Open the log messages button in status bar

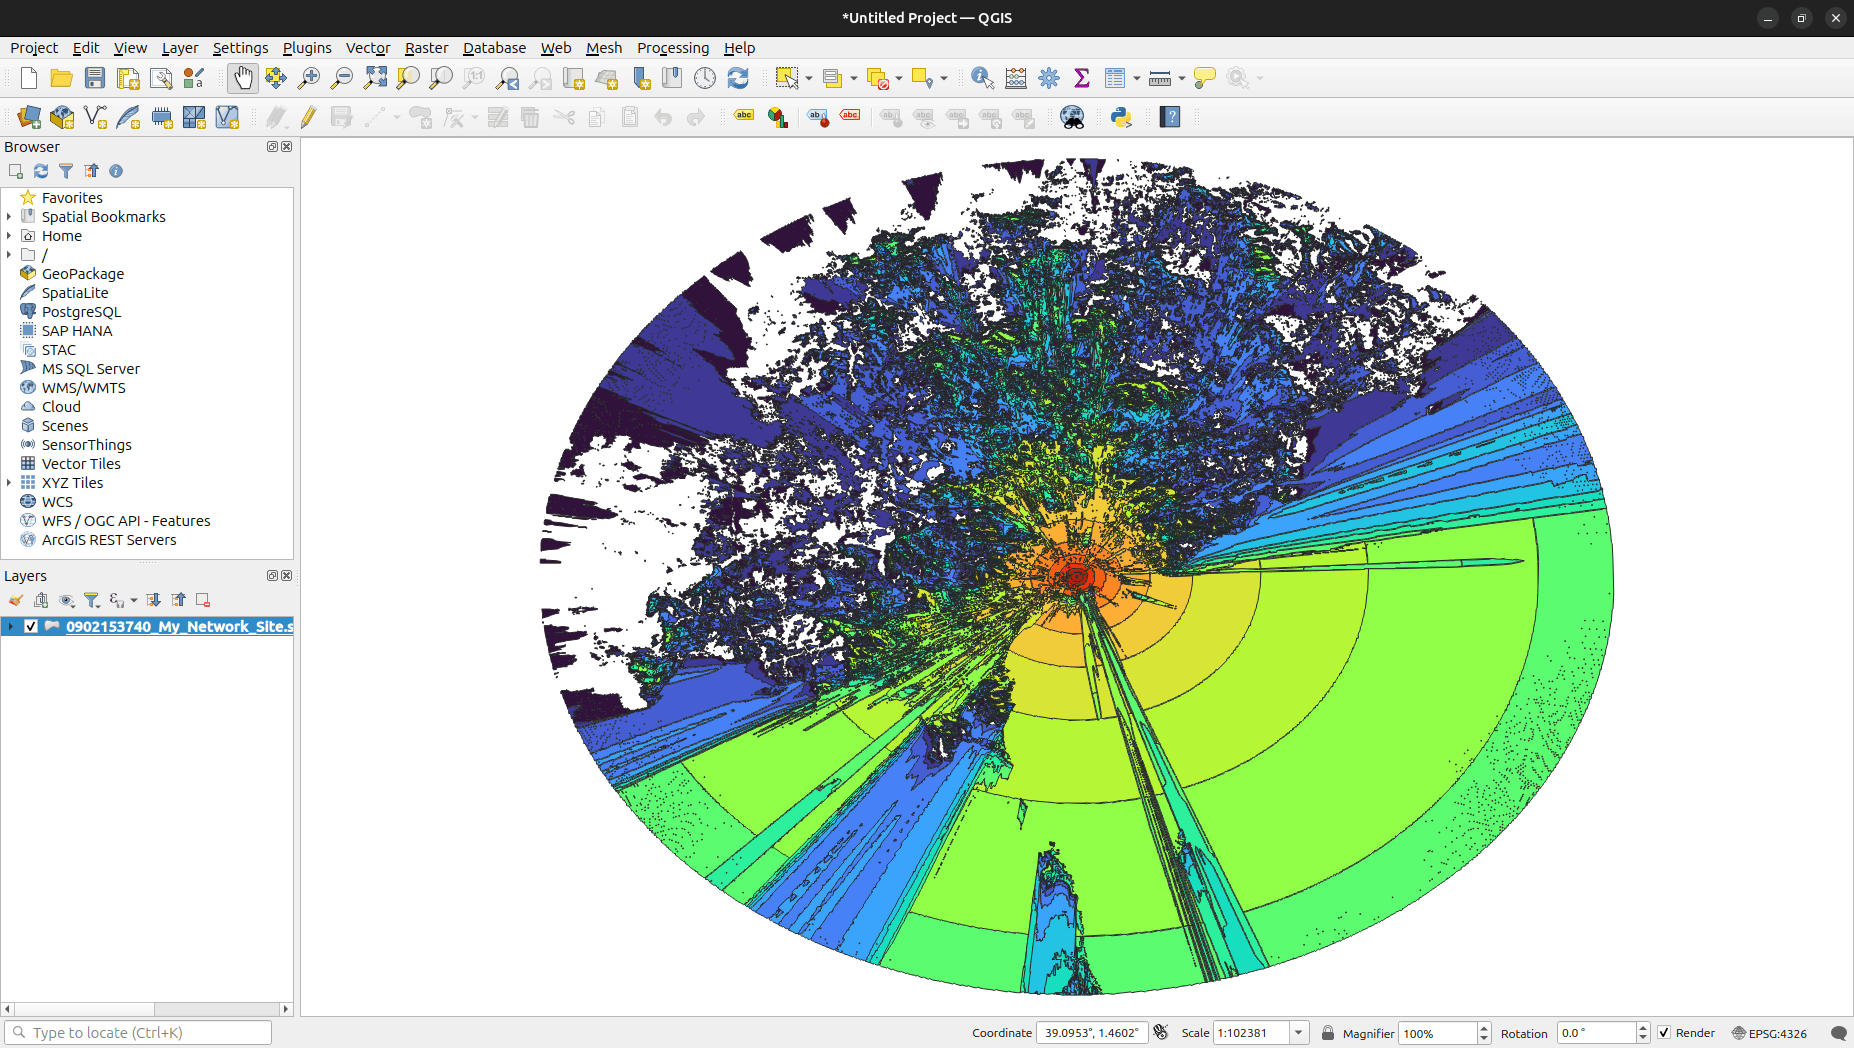coord(1838,1033)
